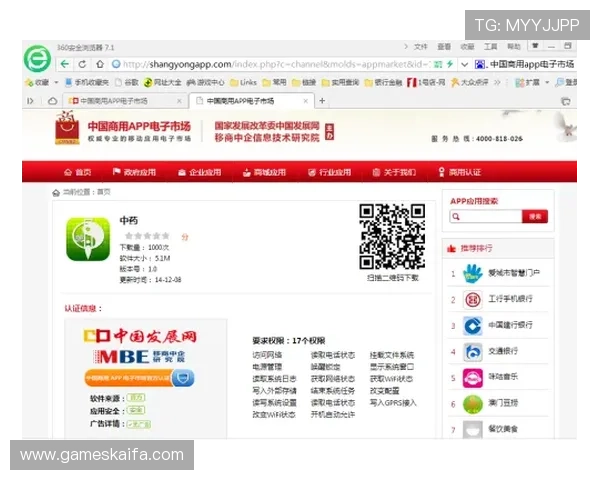Open the 手机收藏夹 bookmark

[x=87, y=82]
